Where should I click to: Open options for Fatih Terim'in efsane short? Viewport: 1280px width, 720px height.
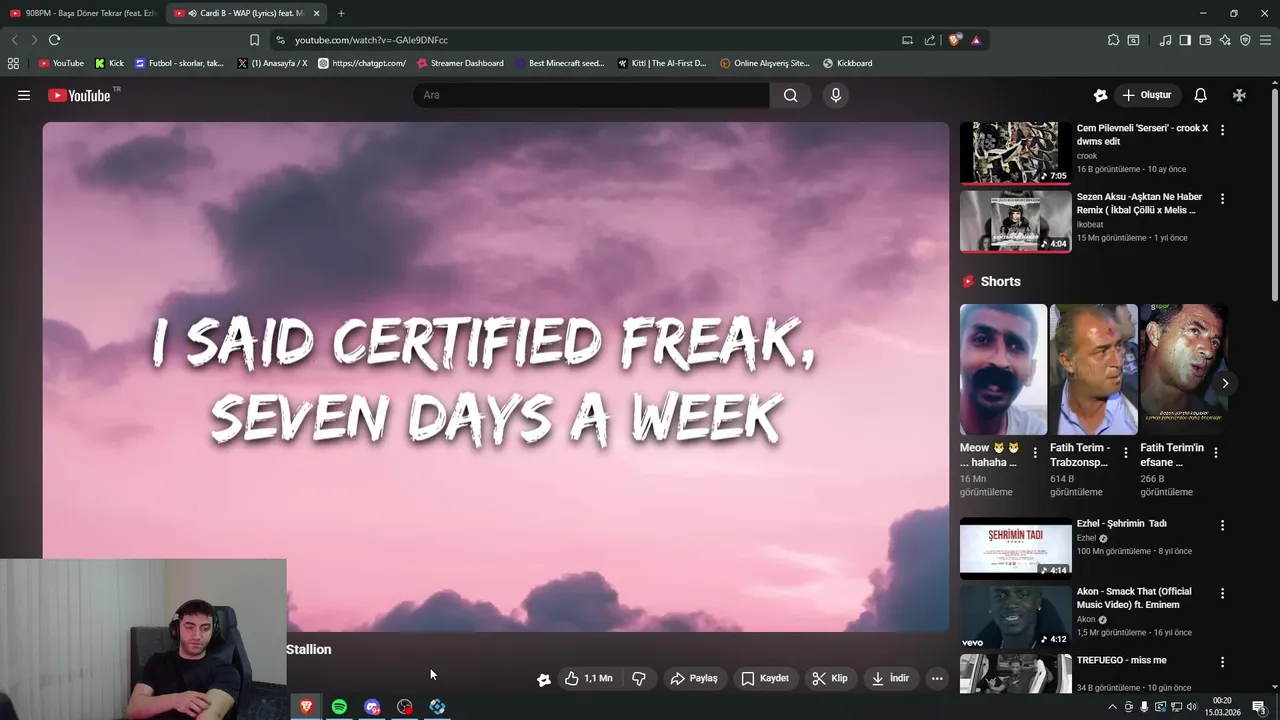tap(1216, 453)
